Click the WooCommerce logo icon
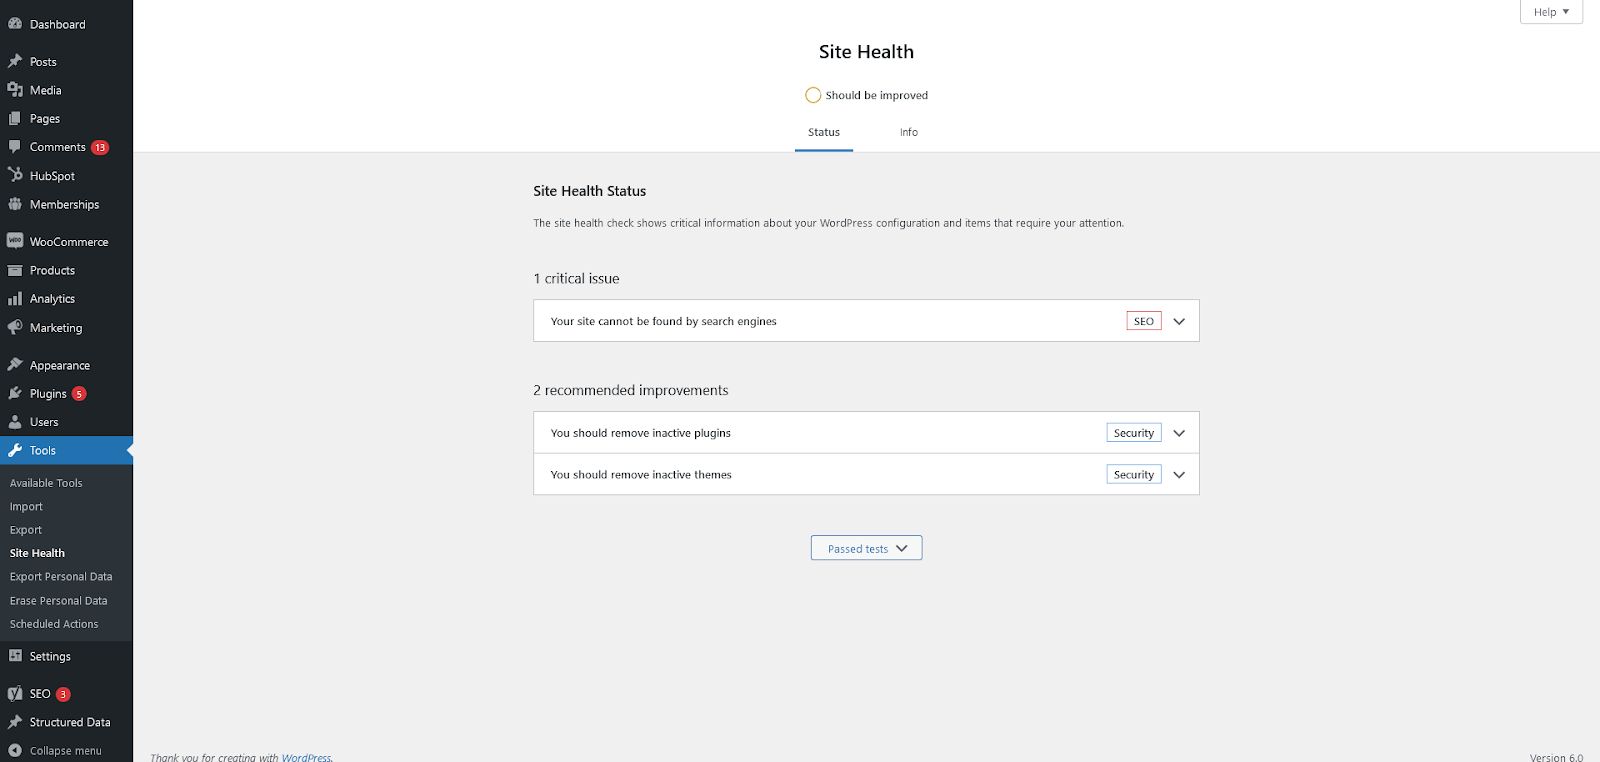The height and width of the screenshot is (762, 1600). point(15,241)
